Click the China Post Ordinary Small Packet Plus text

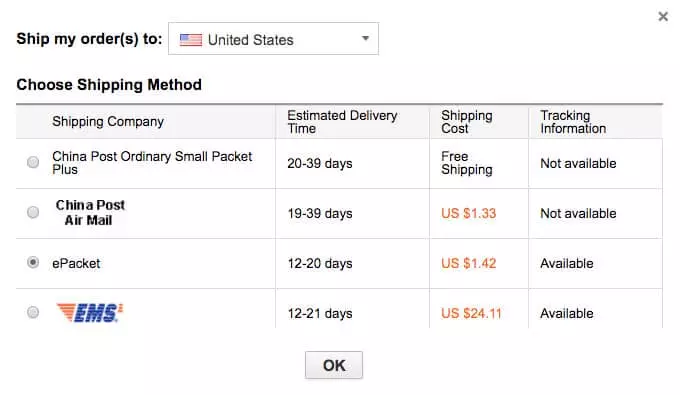[152, 163]
